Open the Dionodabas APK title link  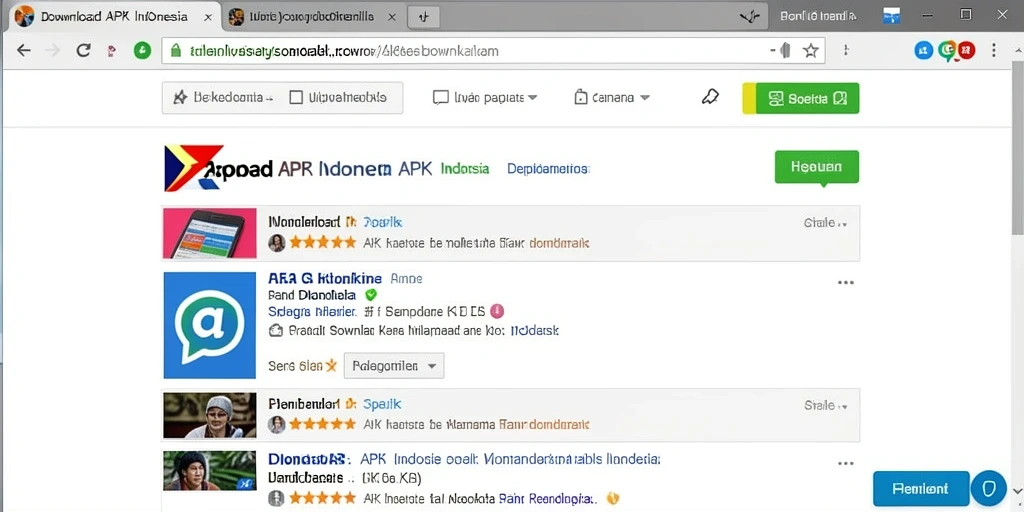click(x=464, y=459)
